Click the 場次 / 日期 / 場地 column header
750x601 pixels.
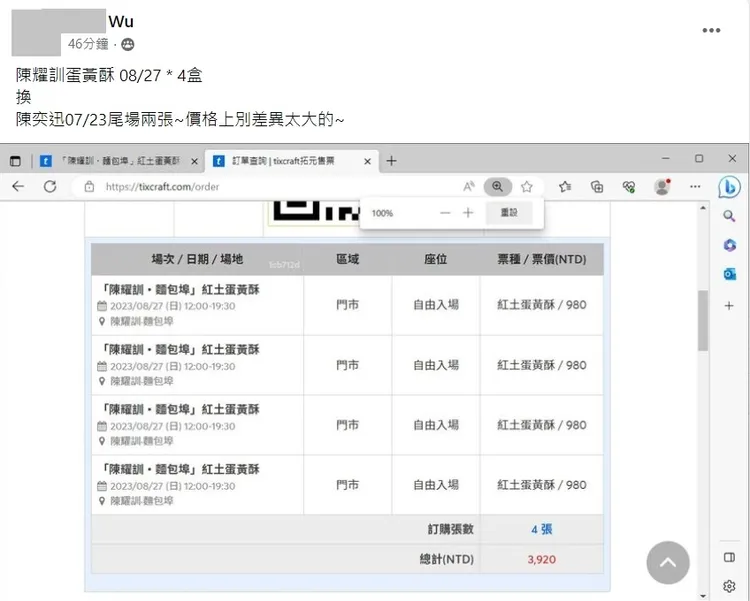pyautogui.click(x=198, y=259)
